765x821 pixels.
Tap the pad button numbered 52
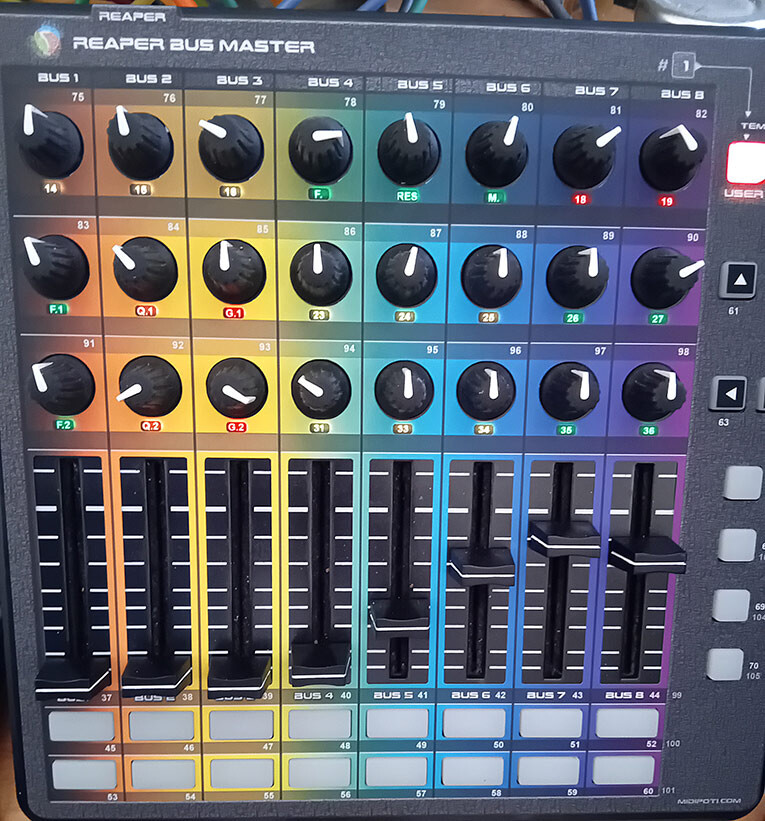click(x=627, y=723)
